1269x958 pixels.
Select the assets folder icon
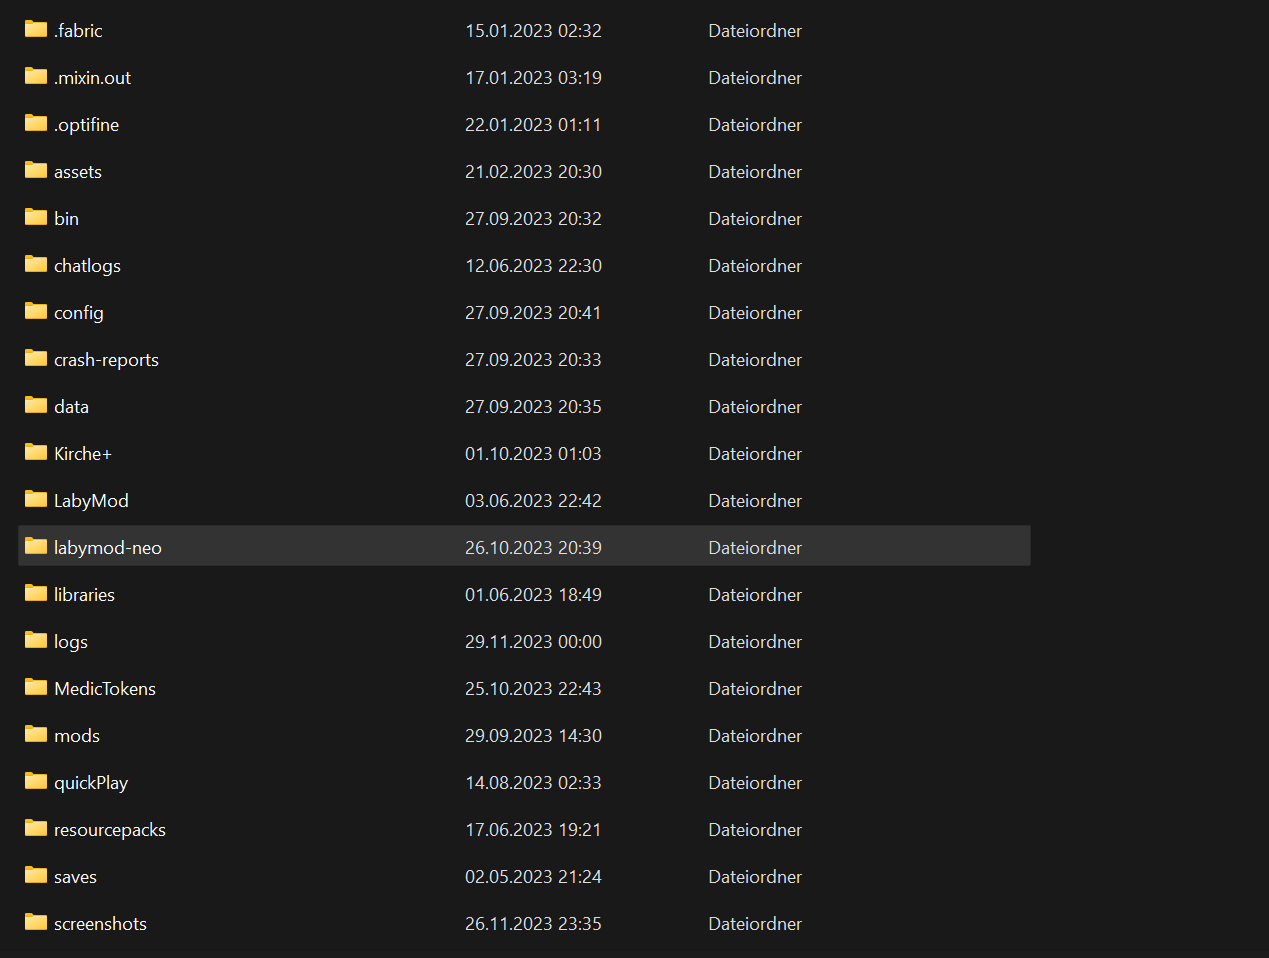click(36, 171)
